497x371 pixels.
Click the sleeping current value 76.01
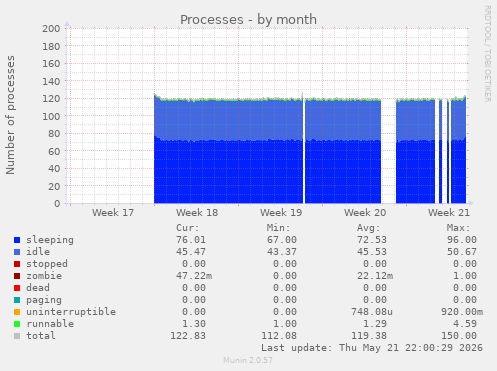tap(191, 240)
